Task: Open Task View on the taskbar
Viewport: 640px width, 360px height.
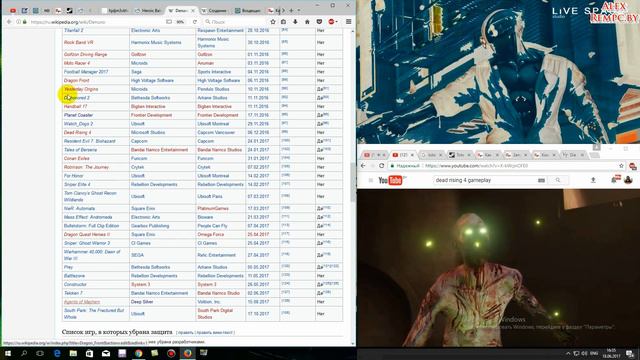Action: tap(40, 353)
